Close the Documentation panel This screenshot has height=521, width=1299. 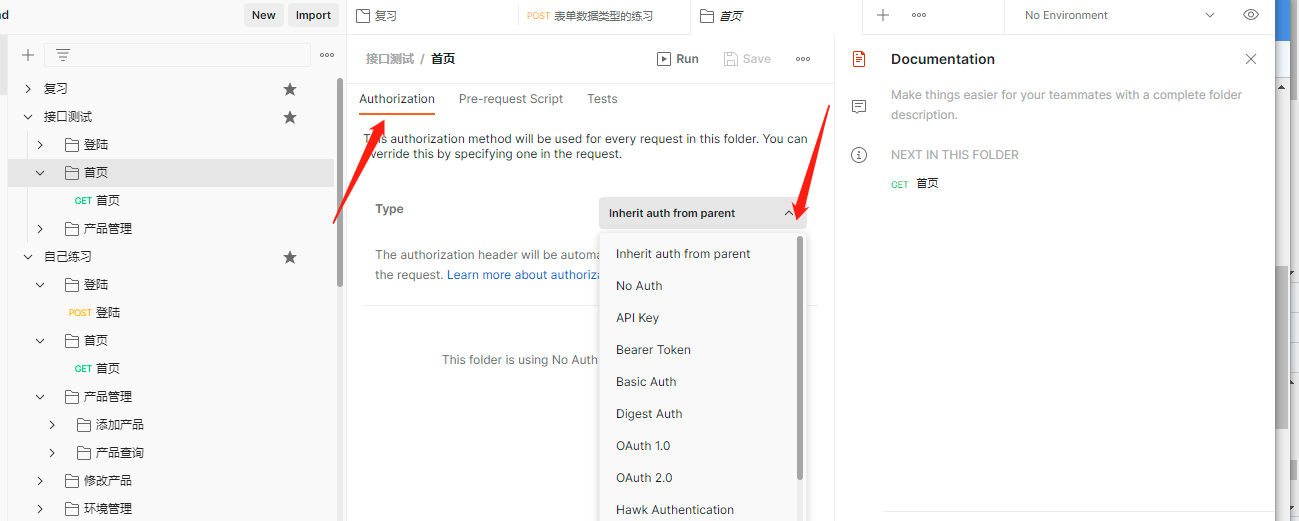click(1251, 59)
